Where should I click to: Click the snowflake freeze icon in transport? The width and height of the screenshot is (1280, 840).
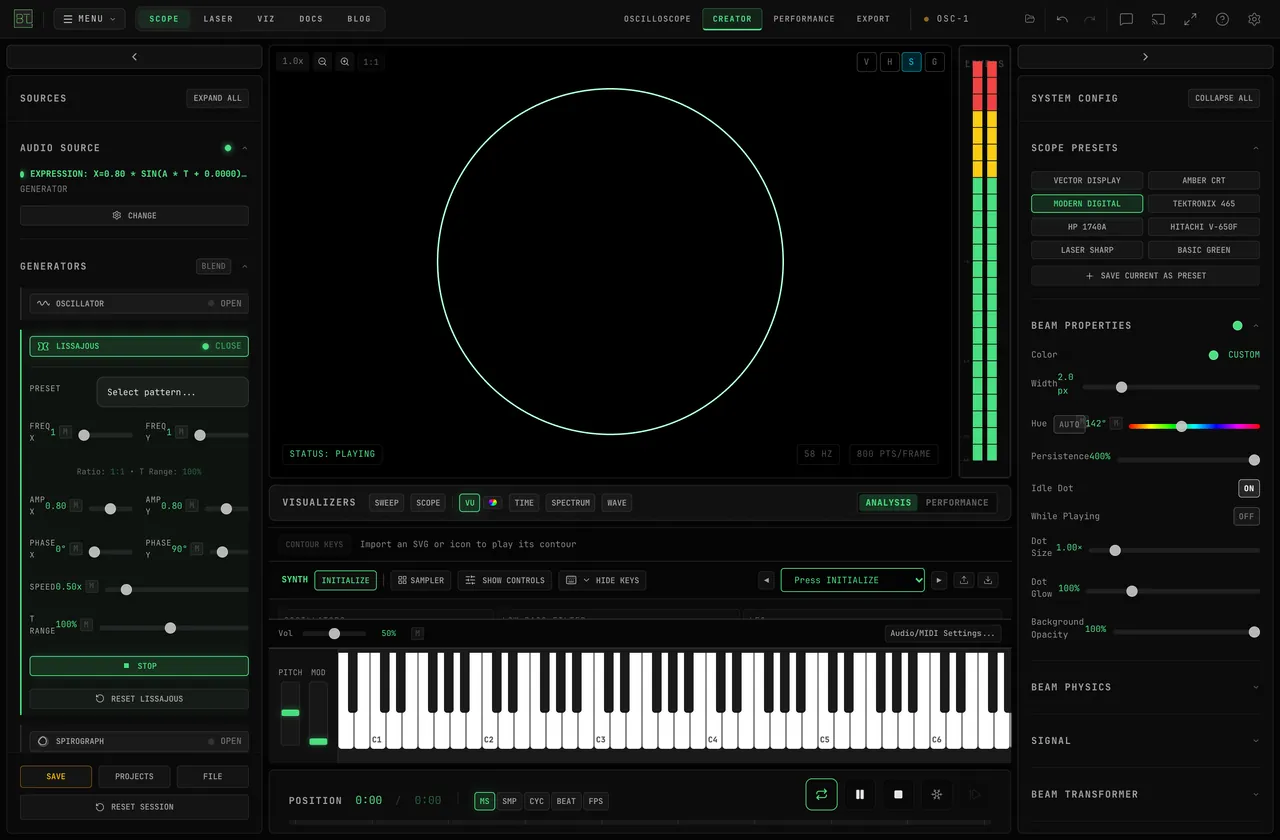[x=937, y=795]
